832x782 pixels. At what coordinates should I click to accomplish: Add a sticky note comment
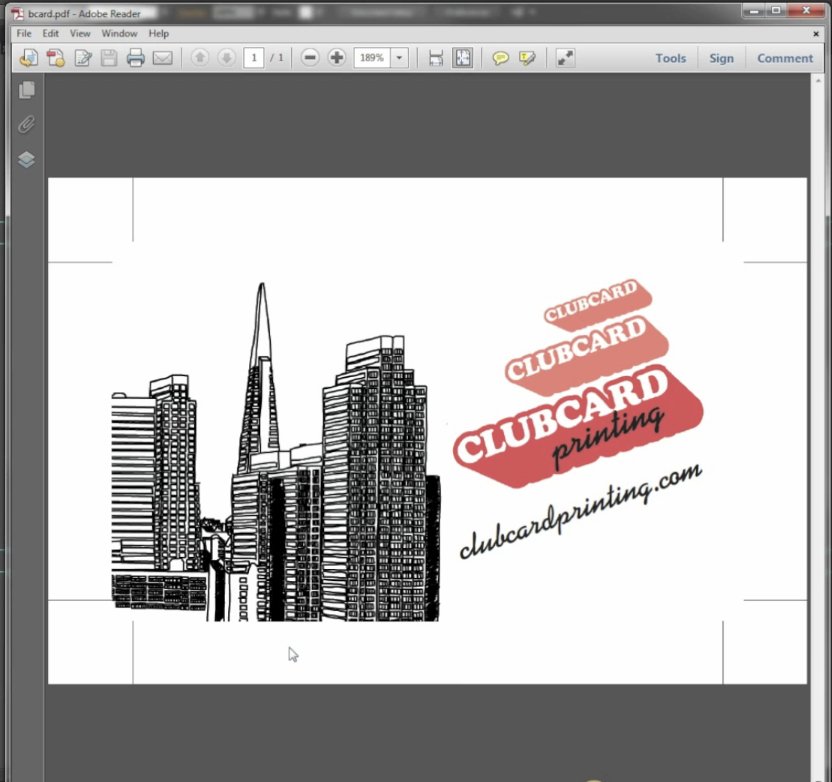tap(498, 57)
